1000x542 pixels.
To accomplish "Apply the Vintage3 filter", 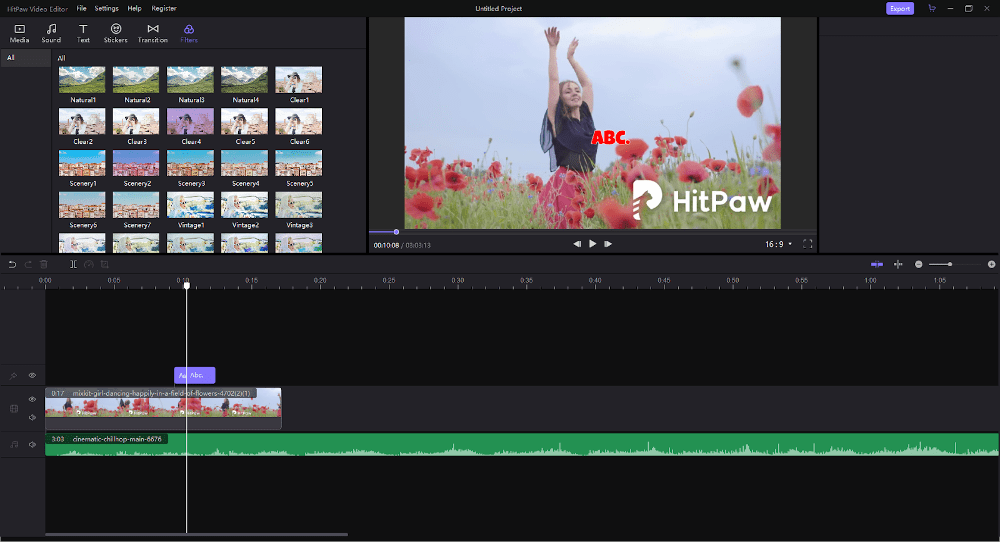I will [x=298, y=205].
